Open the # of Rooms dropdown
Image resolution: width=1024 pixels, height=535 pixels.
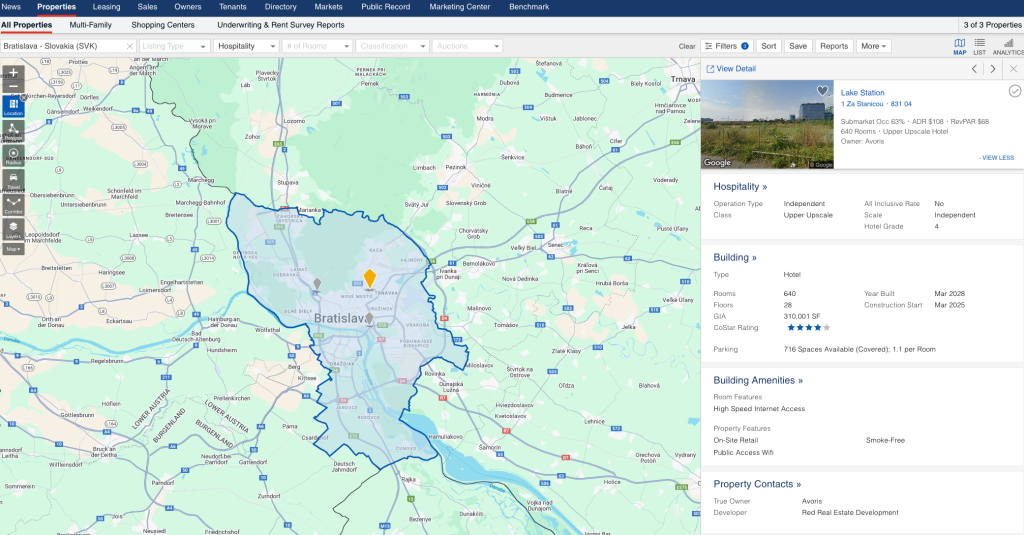318,46
